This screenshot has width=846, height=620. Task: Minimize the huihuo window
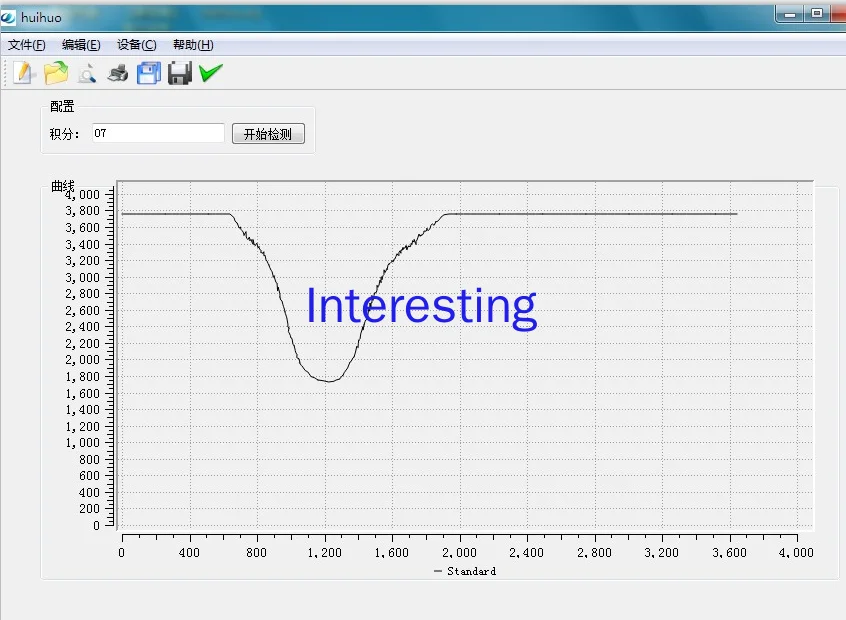(x=791, y=13)
